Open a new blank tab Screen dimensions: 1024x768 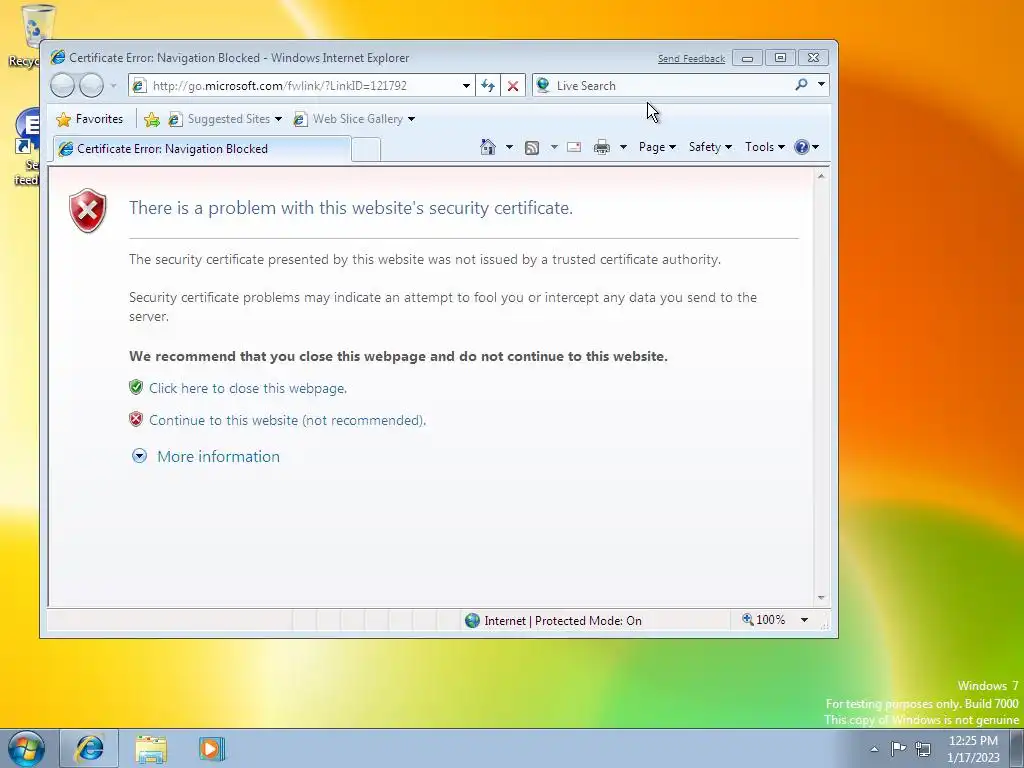click(366, 150)
